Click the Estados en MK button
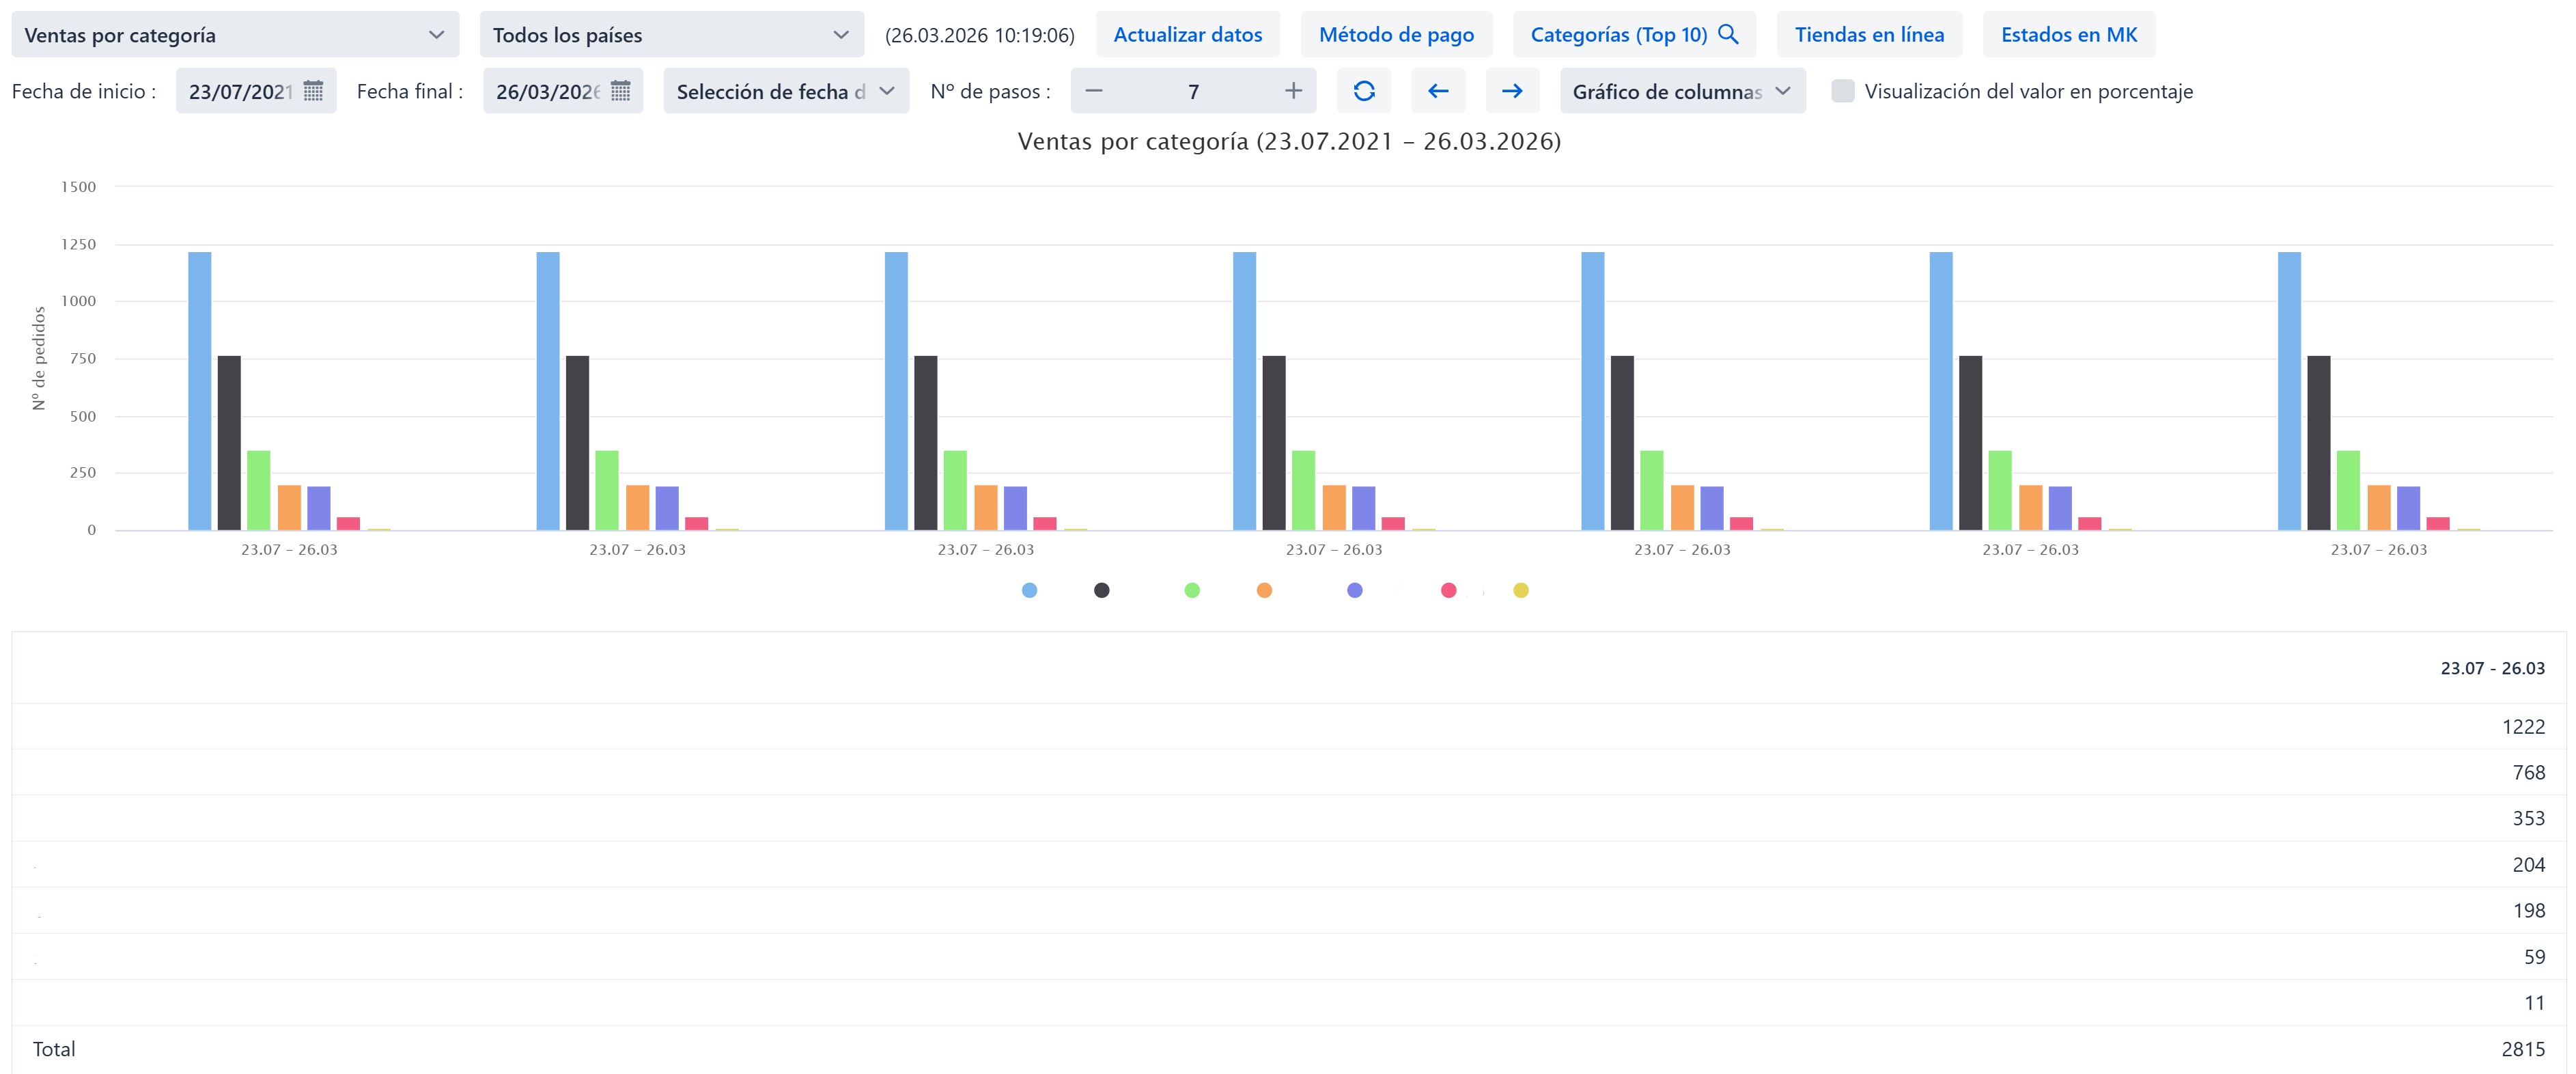Viewport: 2576px width, 1074px height. coord(2069,34)
